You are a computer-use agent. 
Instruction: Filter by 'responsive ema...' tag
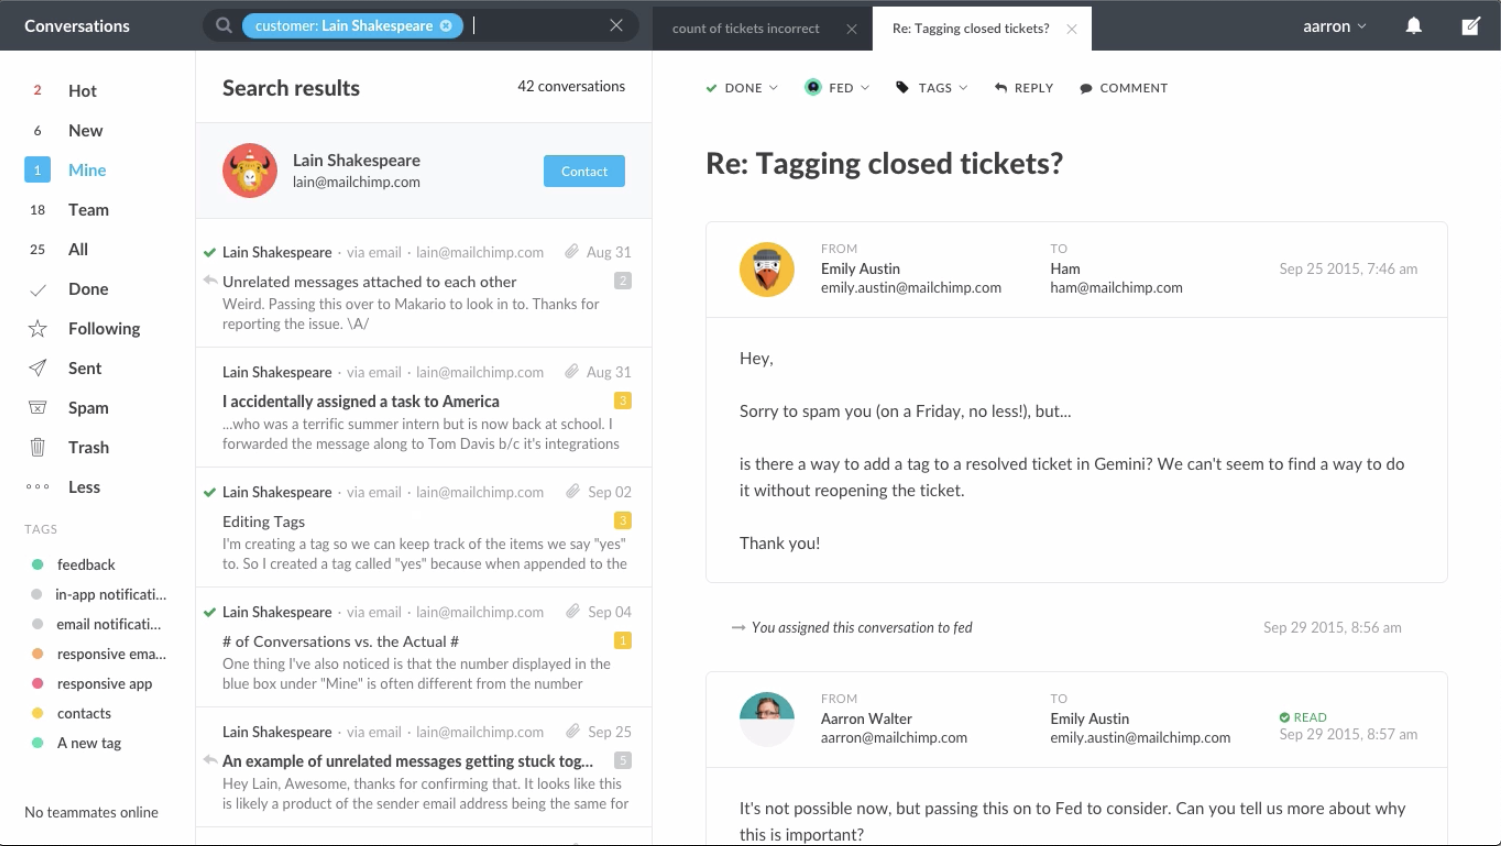point(111,654)
